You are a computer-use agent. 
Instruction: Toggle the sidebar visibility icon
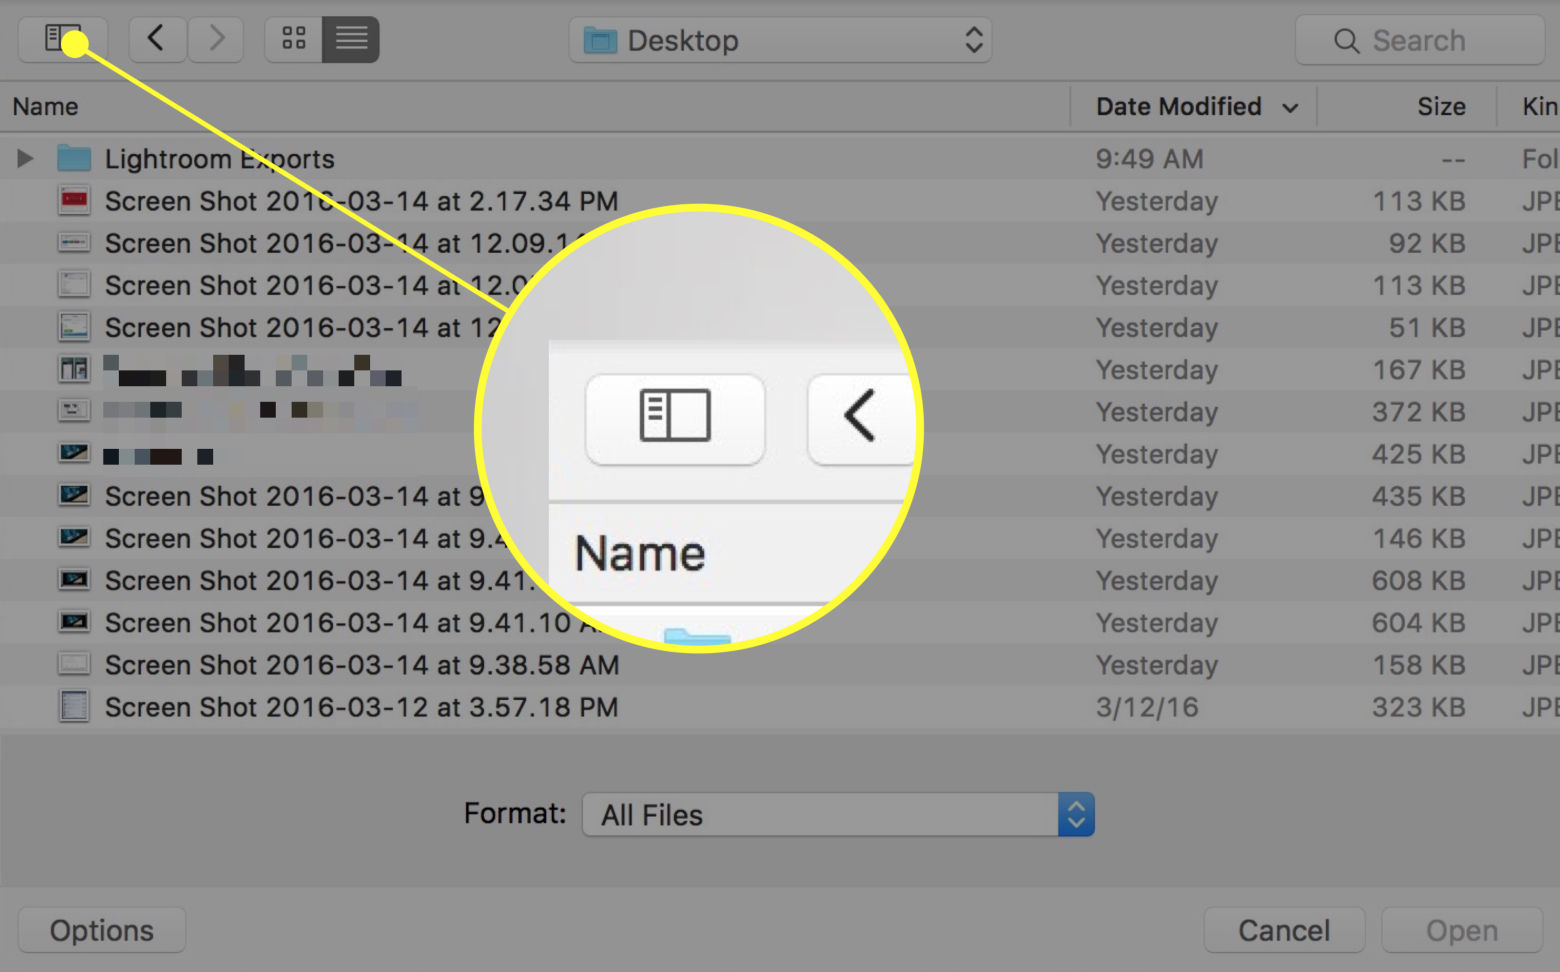(62, 39)
